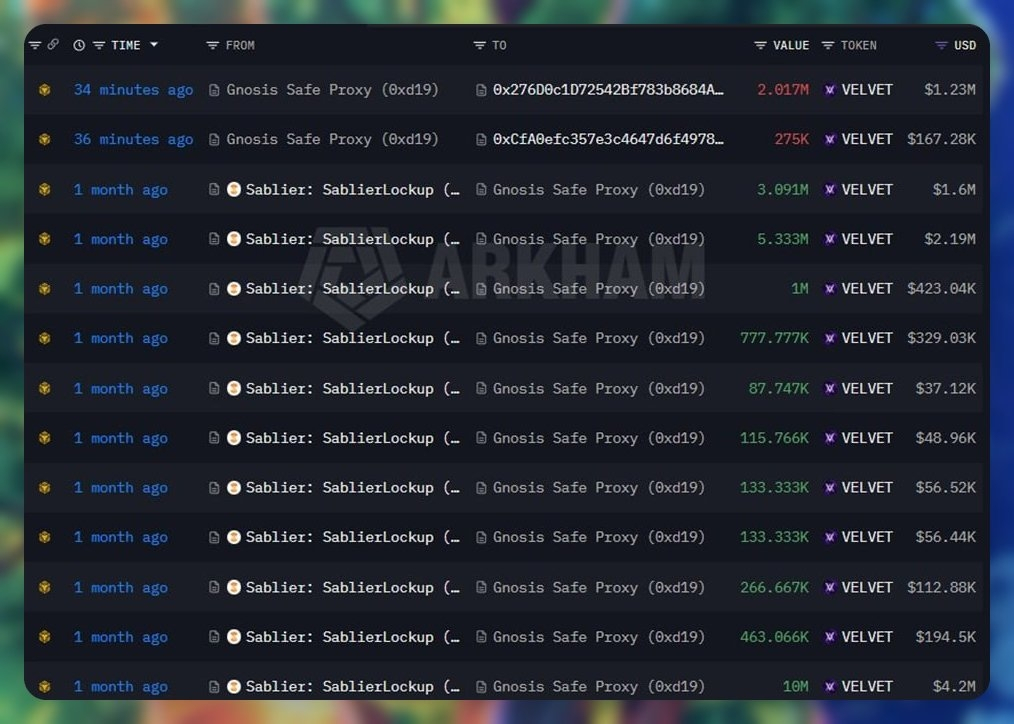The image size is (1014, 724).
Task: Click chain cube icon on the 463.066K row
Action: (45, 637)
